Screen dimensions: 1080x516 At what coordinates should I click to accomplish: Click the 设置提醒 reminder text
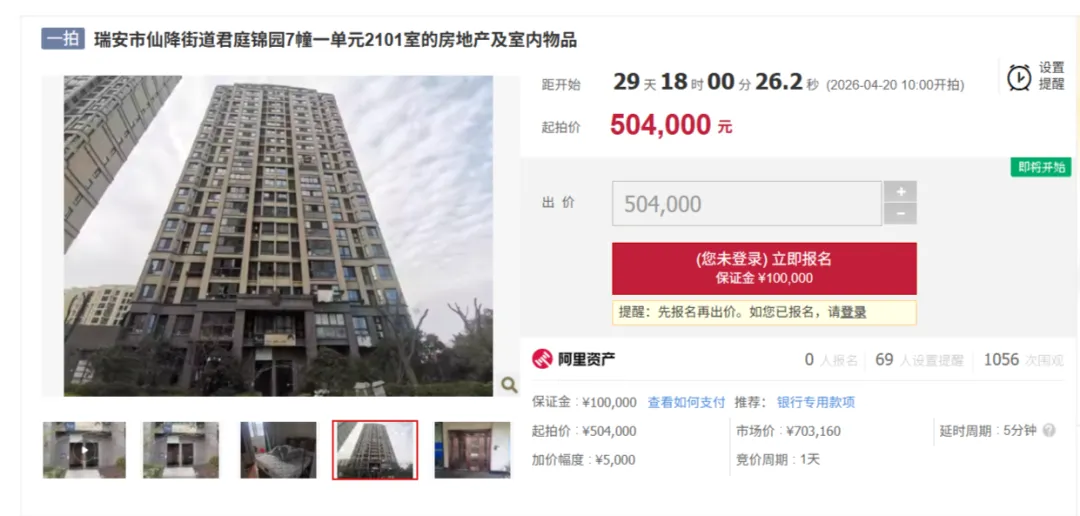click(1052, 76)
